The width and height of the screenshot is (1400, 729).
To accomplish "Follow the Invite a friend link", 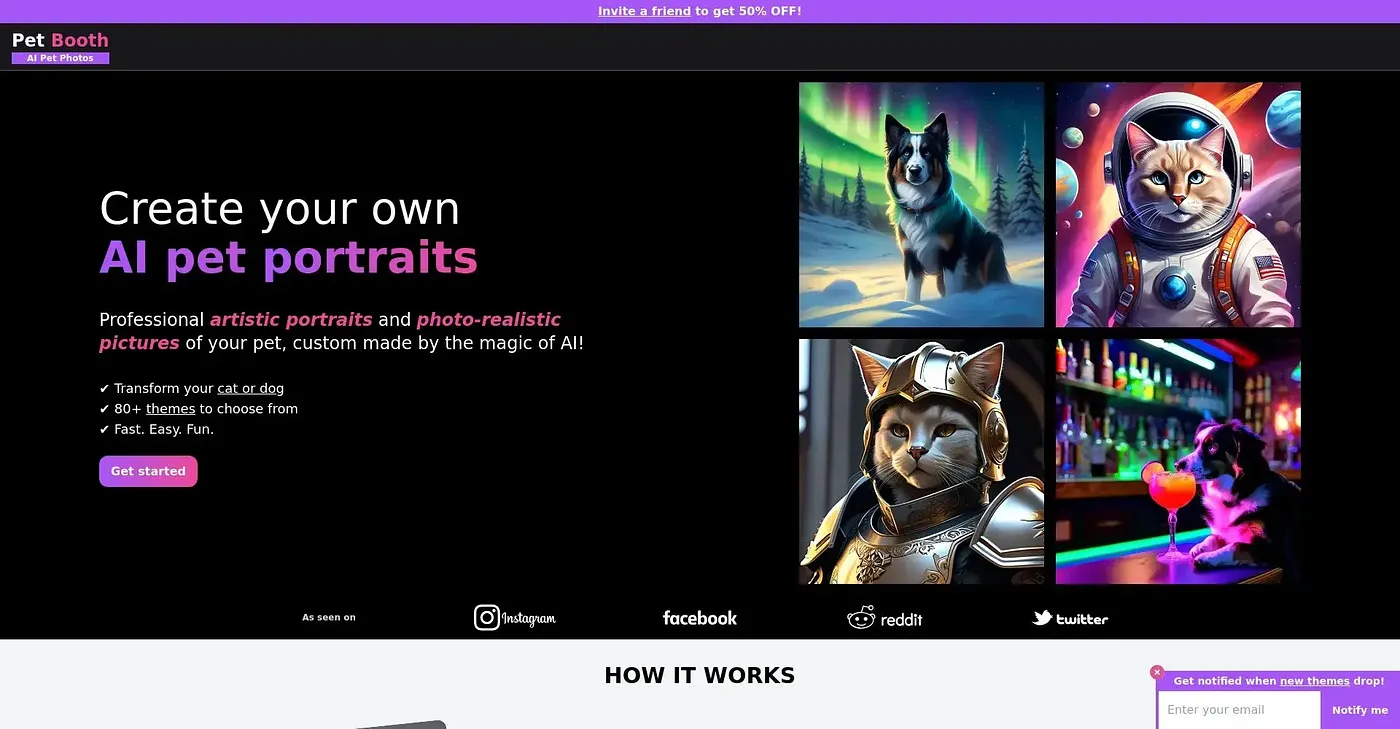I will point(644,11).
